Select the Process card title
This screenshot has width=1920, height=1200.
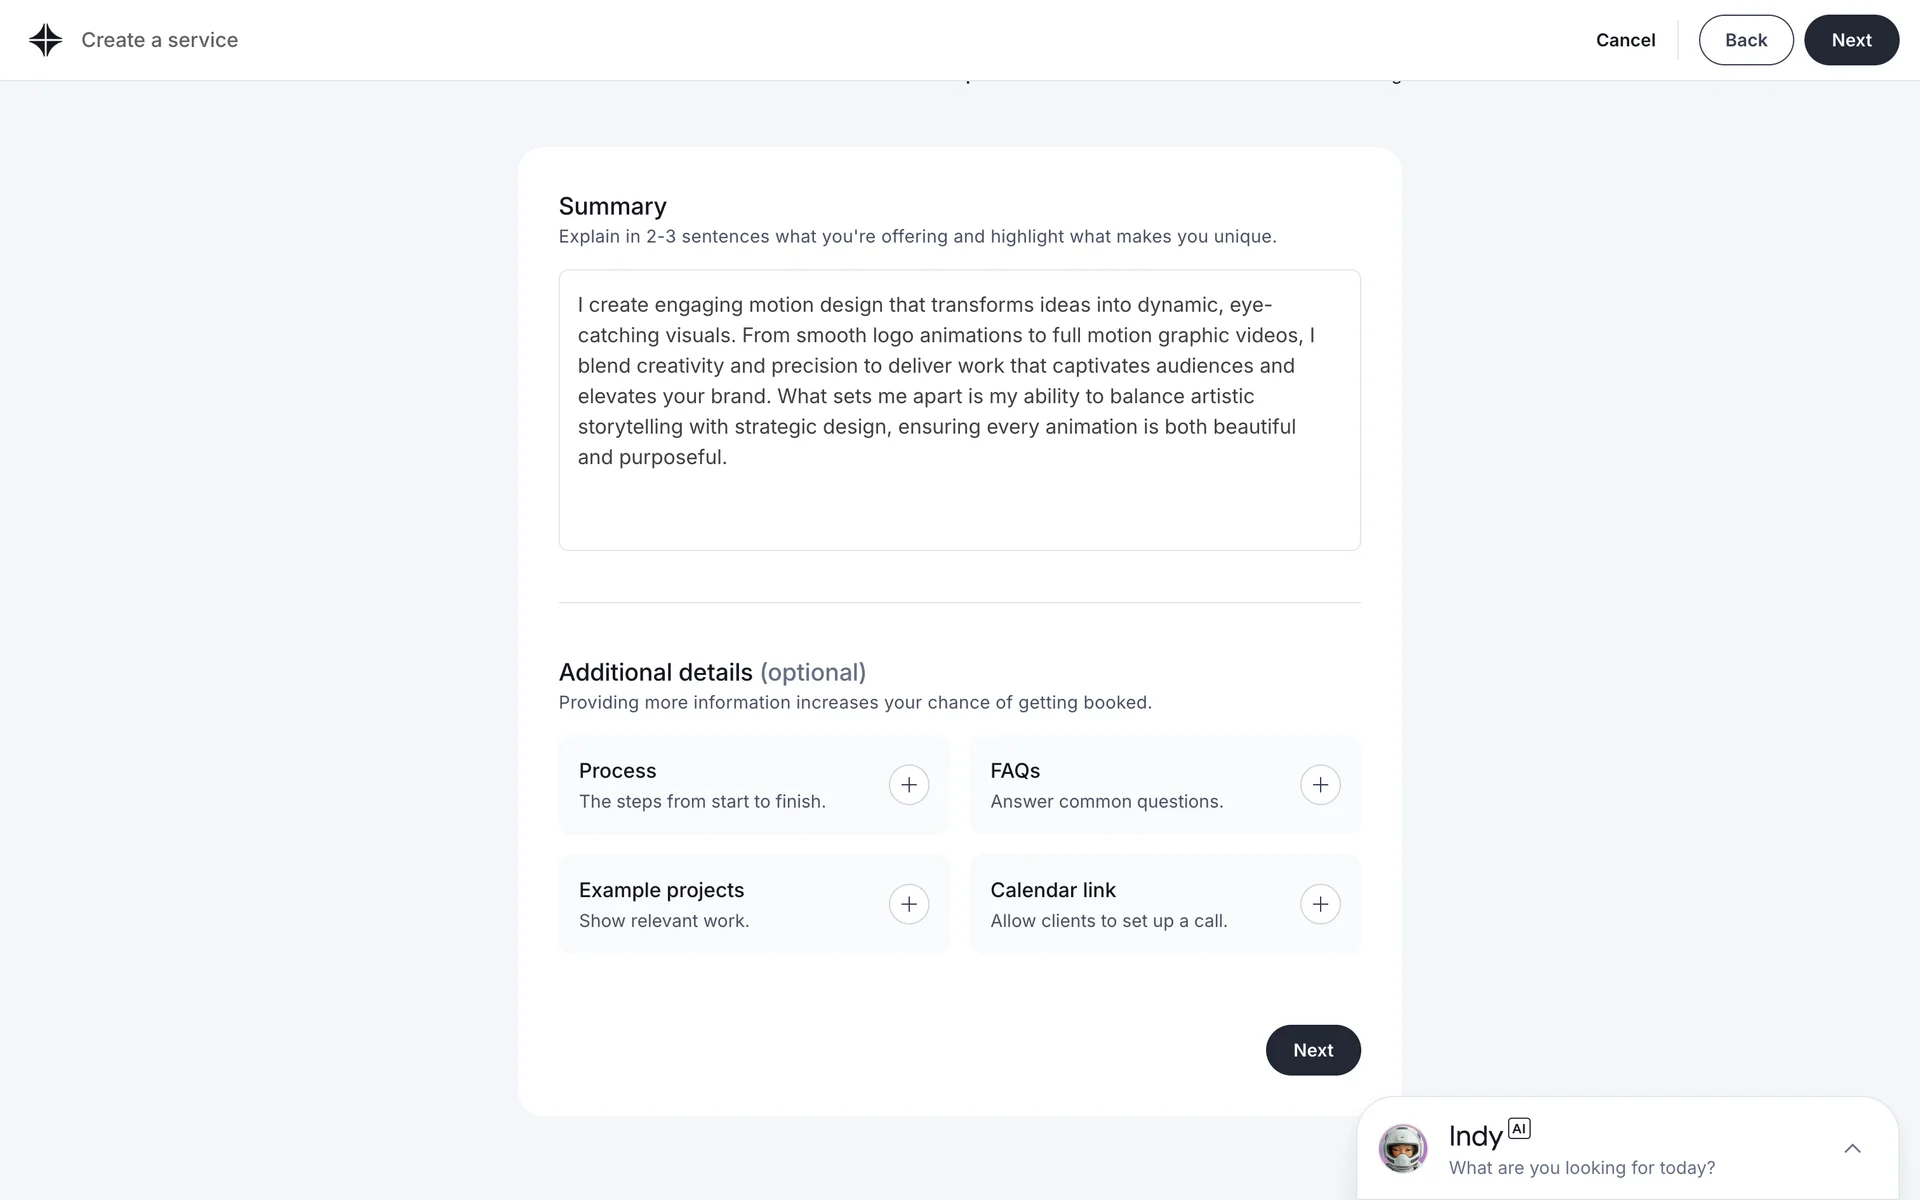(617, 771)
